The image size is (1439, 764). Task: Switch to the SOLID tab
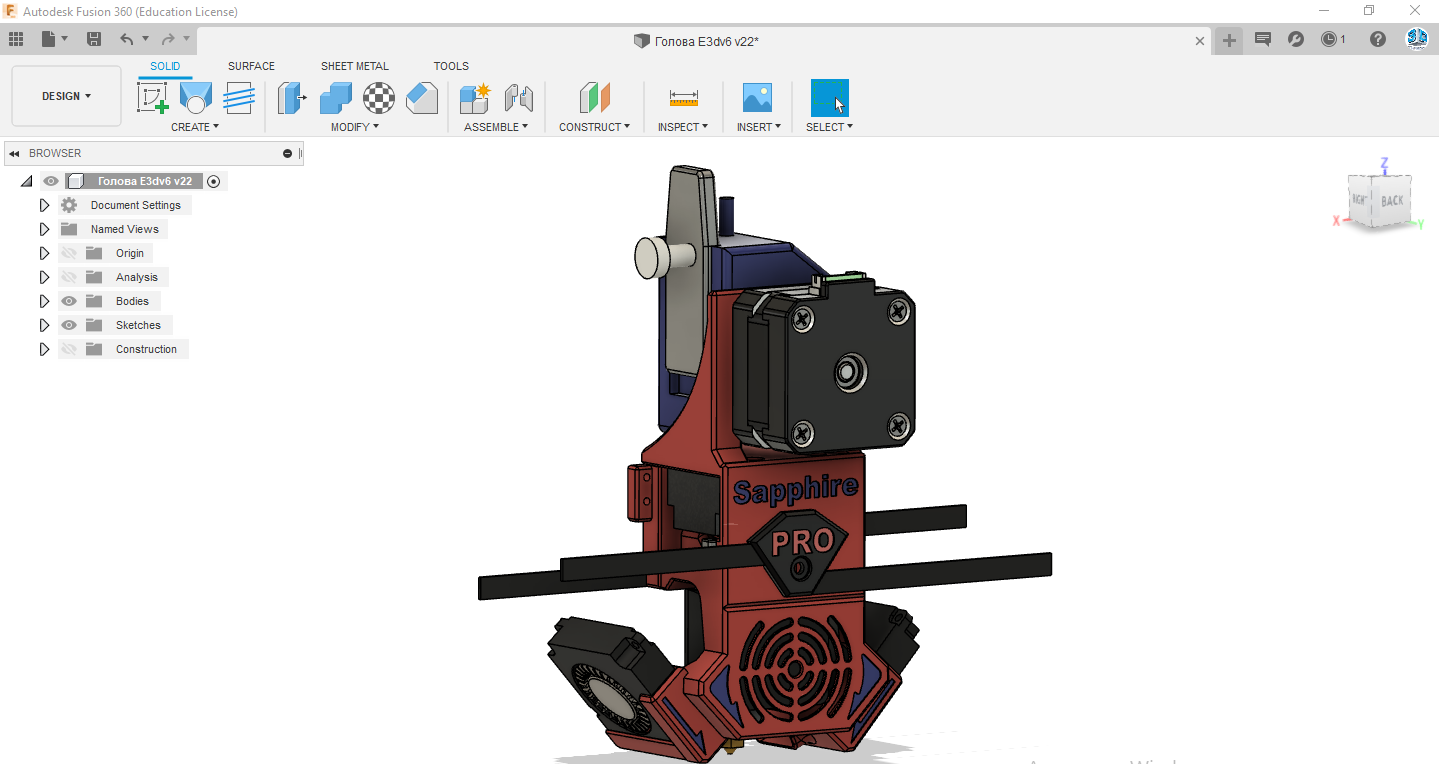pos(165,66)
